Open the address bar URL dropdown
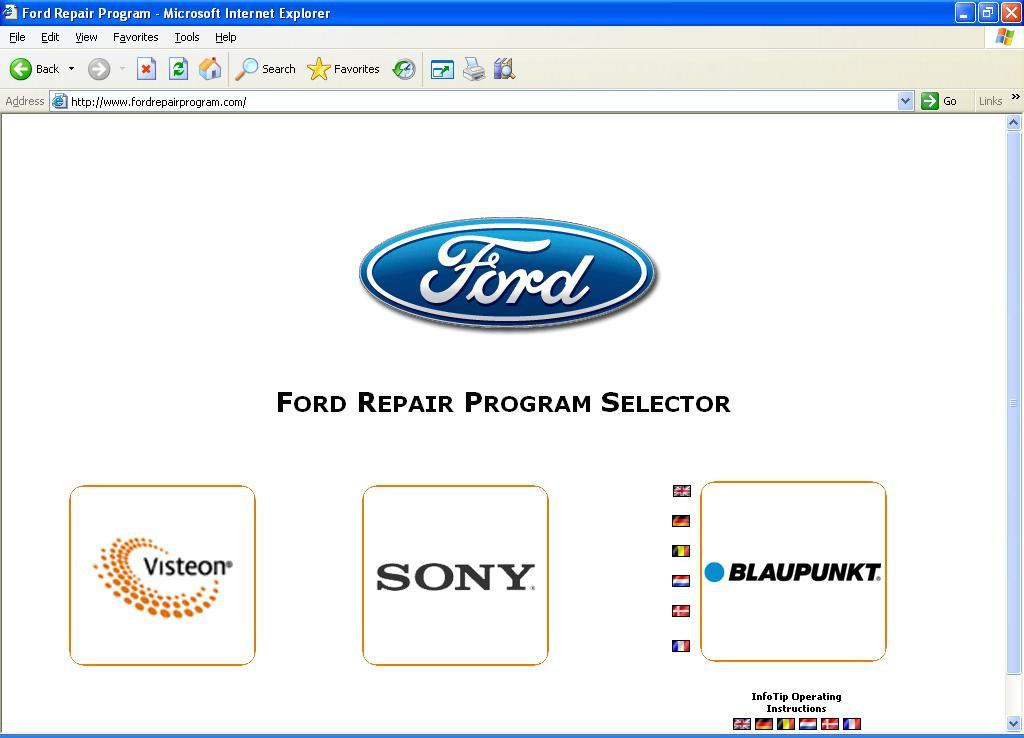This screenshot has height=738, width=1024. pos(905,101)
